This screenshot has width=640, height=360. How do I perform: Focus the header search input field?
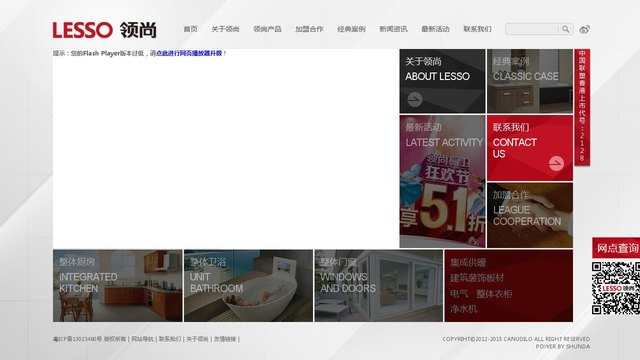point(532,29)
